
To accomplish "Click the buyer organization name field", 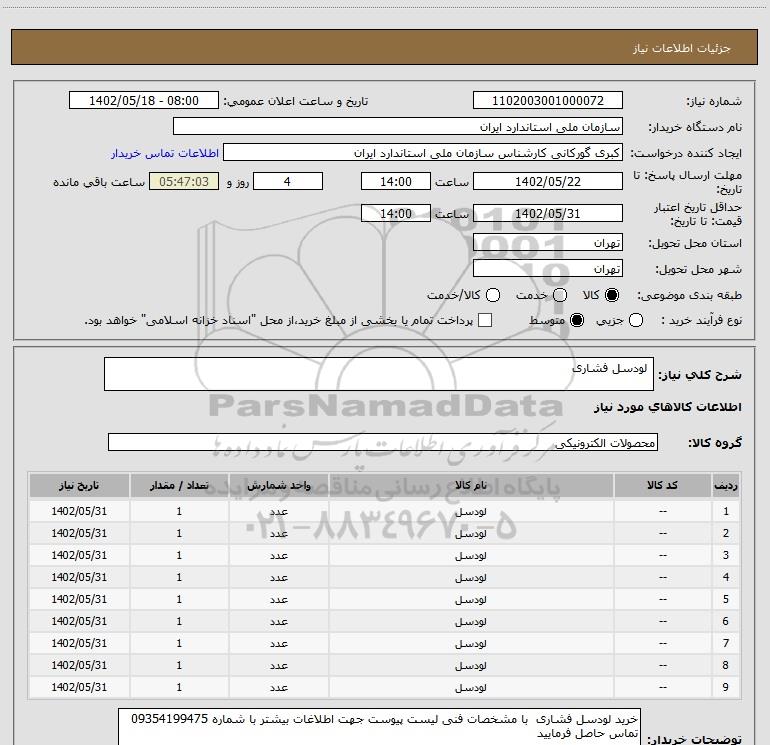I will (398, 127).
